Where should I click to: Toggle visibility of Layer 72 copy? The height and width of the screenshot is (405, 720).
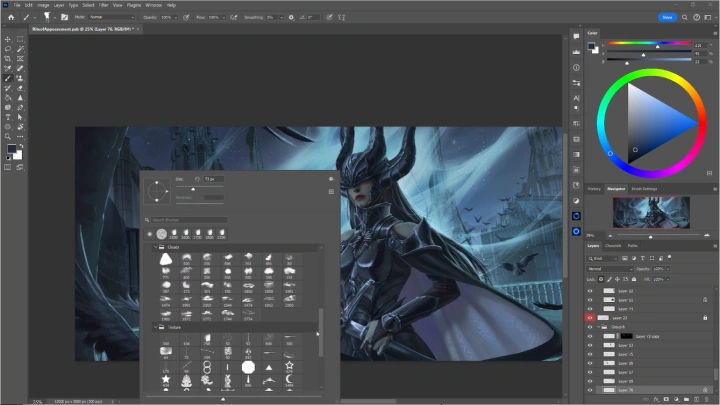click(x=590, y=336)
